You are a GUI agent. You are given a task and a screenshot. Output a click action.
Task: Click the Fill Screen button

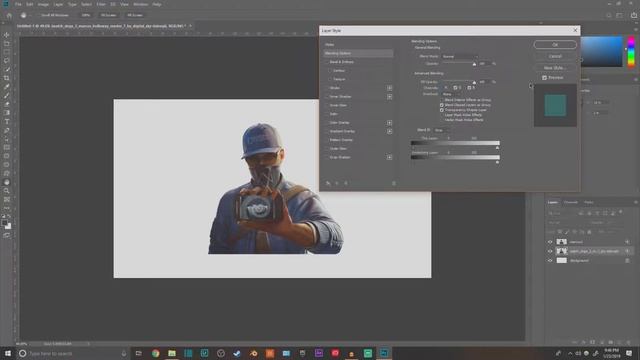(135, 15)
